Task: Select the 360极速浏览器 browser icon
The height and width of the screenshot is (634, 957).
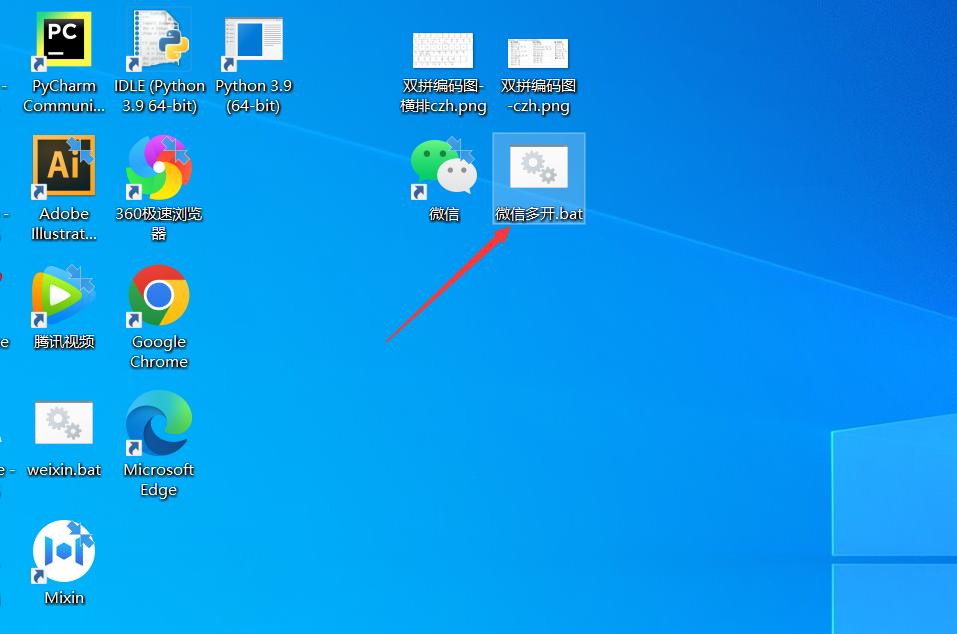Action: coord(159,167)
